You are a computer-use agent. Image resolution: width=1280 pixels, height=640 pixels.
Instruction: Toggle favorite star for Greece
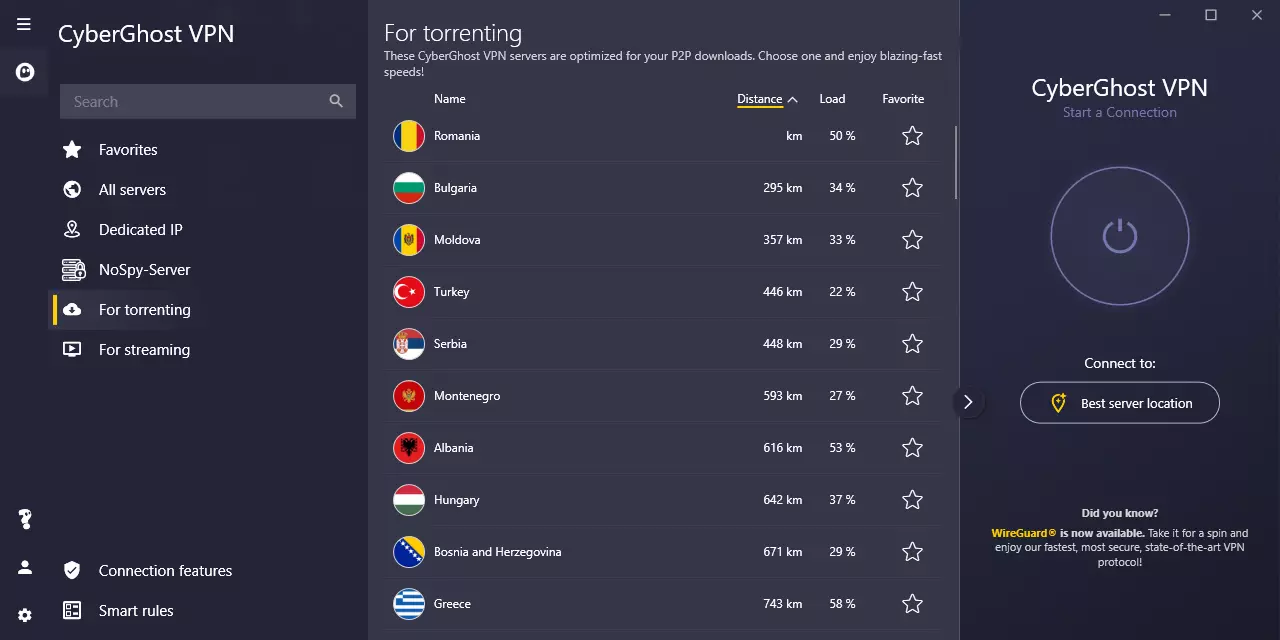point(912,604)
